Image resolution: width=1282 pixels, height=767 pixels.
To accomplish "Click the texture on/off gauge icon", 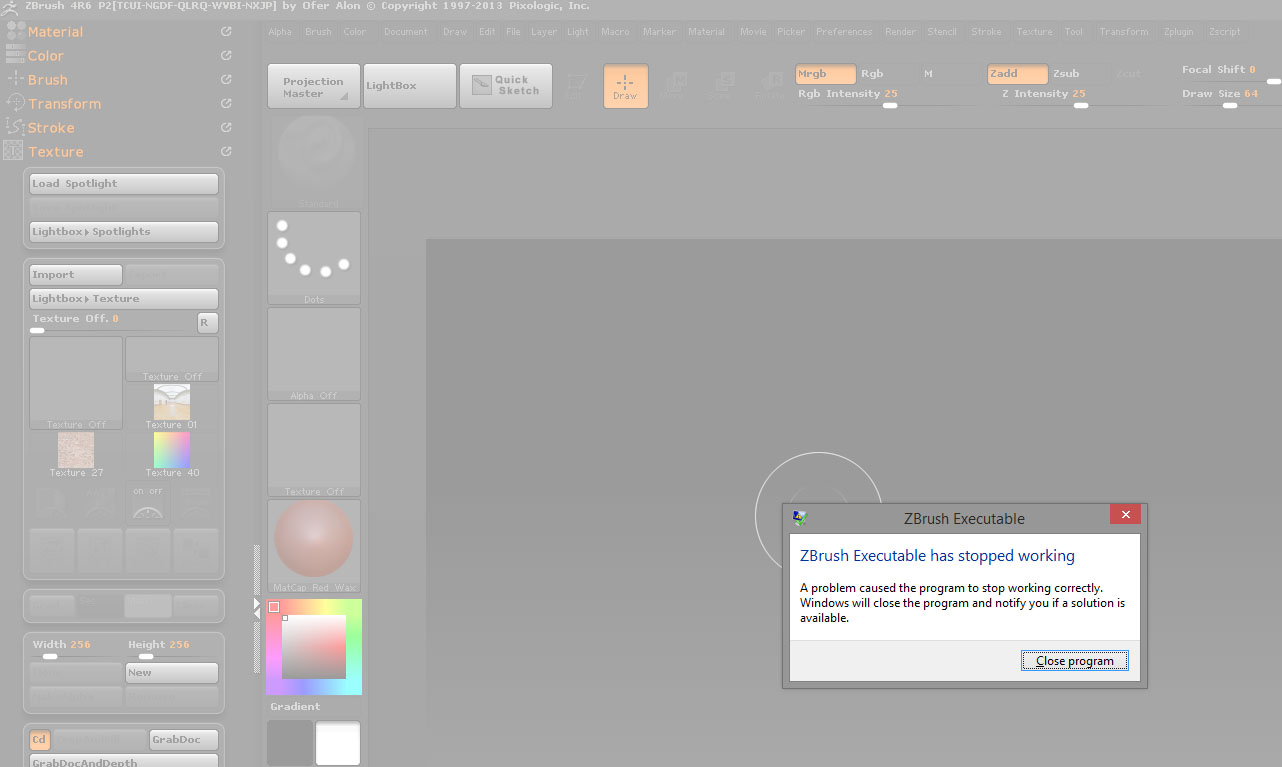I will pos(148,503).
